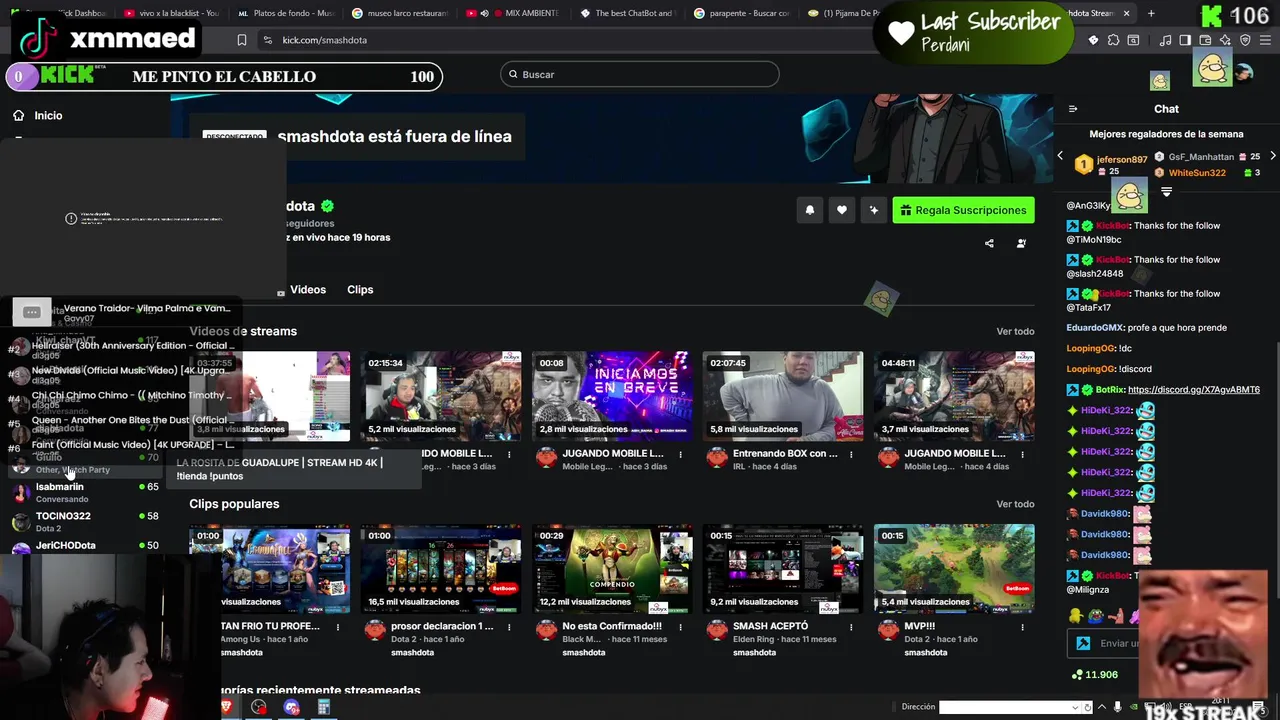Viewport: 1280px width, 720px height.
Task: Open options for No esta Confirmado clip
Action: (x=680, y=627)
